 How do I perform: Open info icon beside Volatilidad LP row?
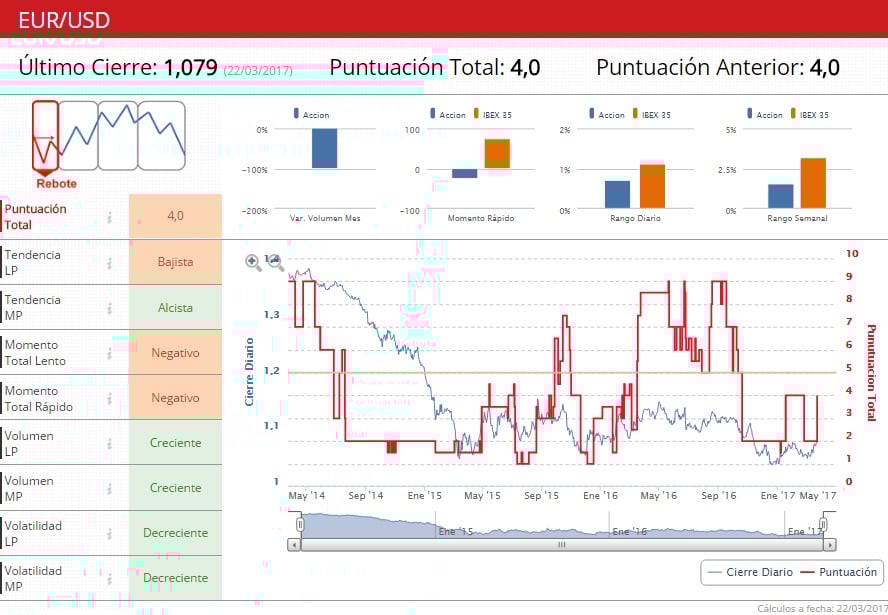[110, 533]
